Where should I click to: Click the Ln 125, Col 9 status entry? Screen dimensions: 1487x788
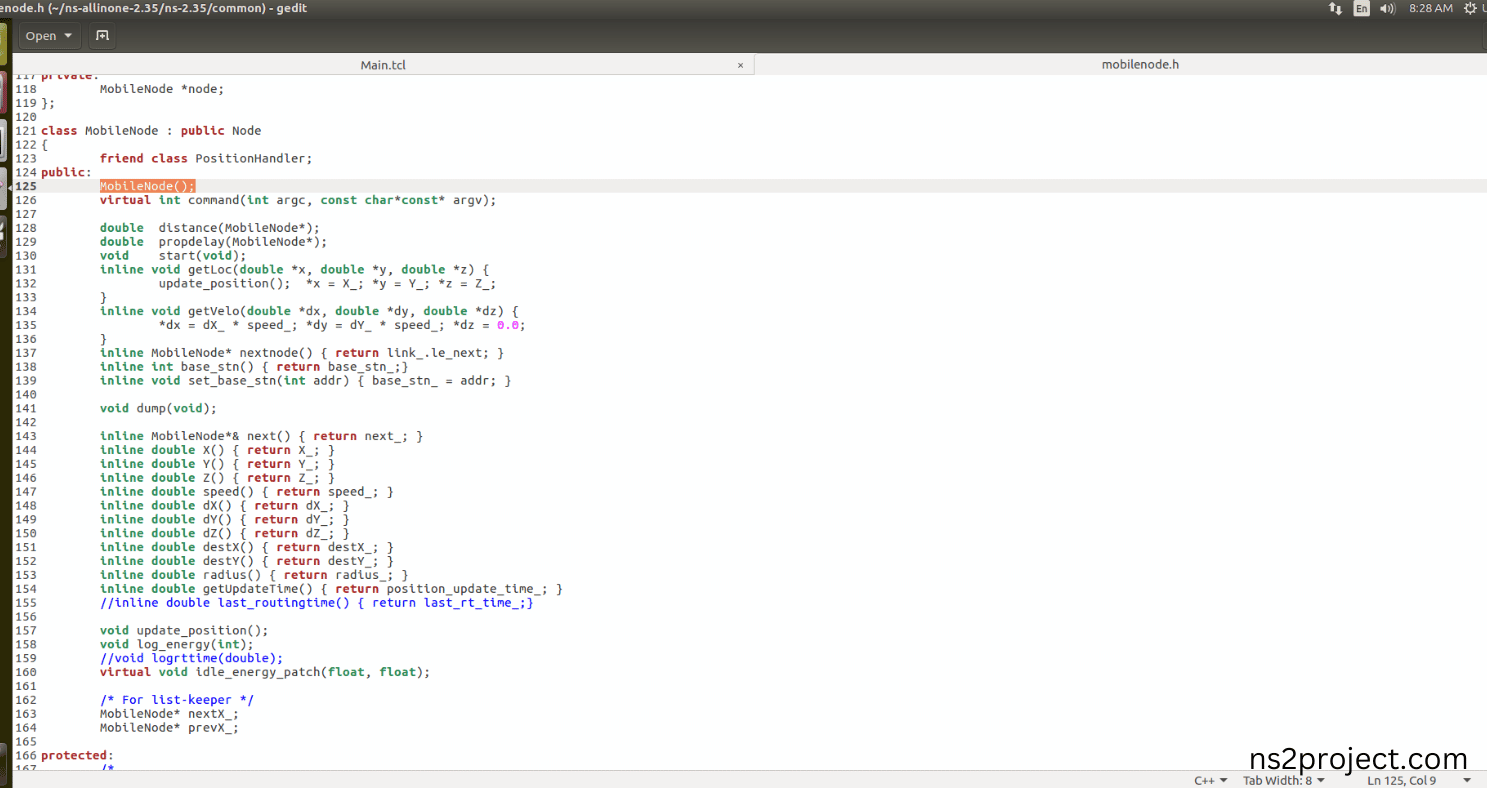[1401, 780]
